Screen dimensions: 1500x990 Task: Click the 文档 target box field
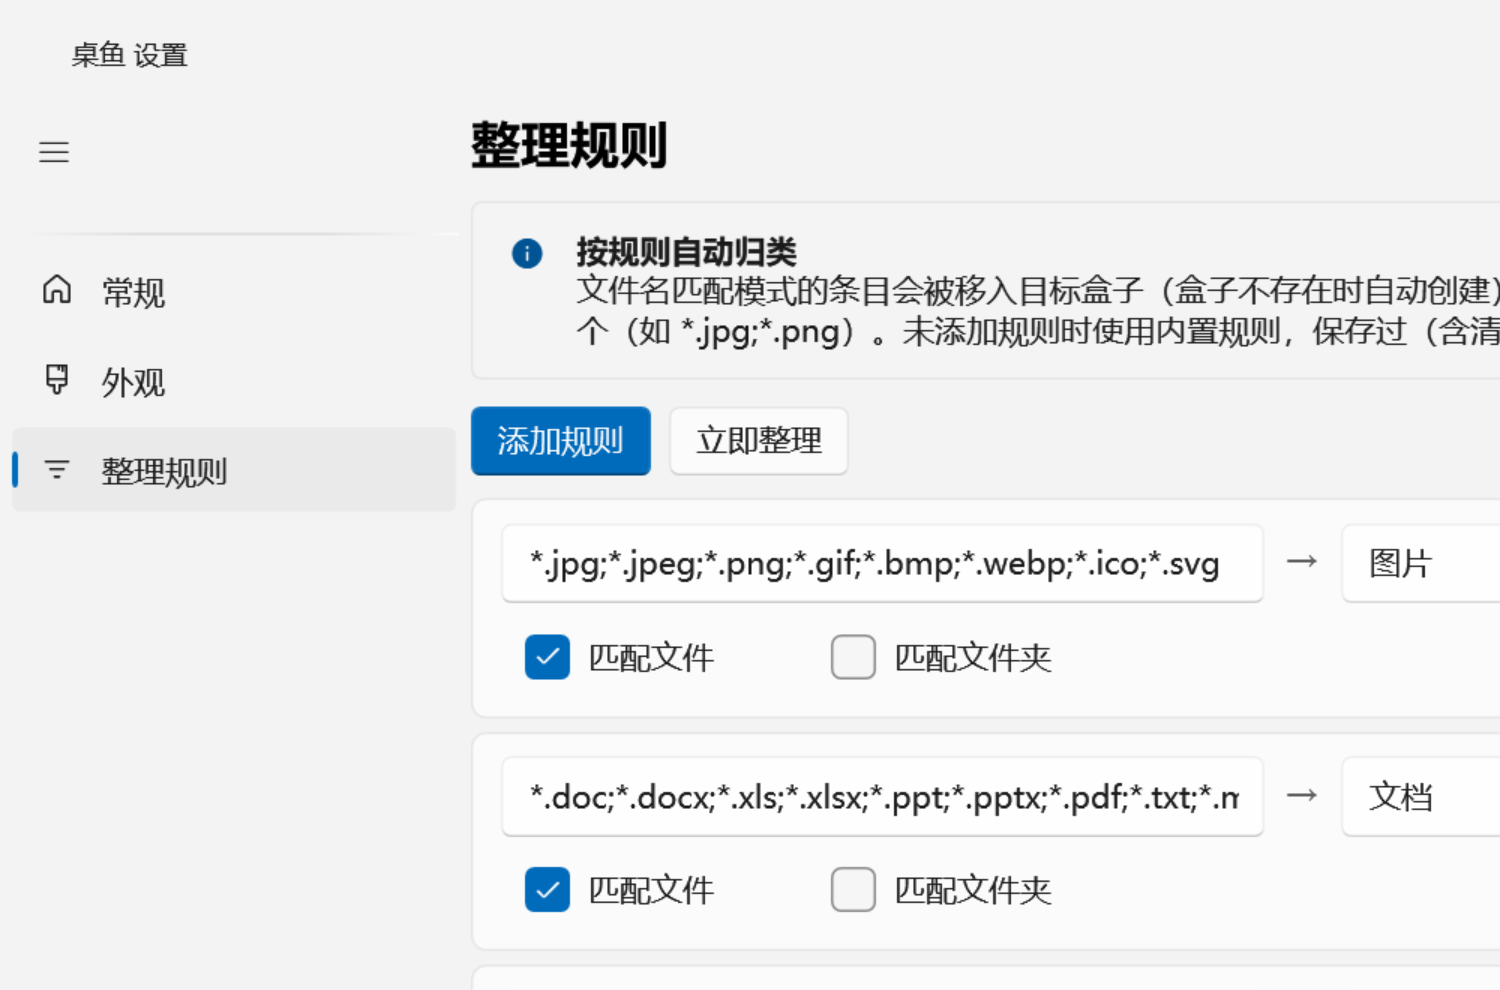1421,796
